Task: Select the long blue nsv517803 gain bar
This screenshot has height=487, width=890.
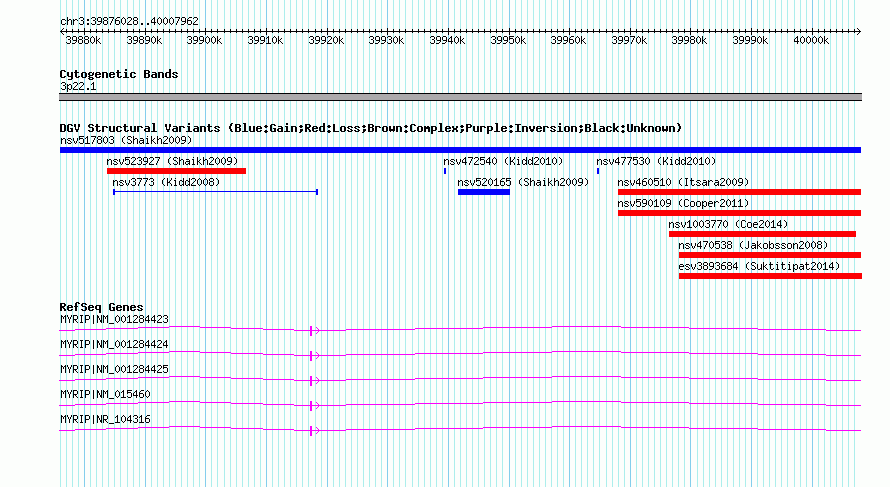Action: [x=460, y=150]
